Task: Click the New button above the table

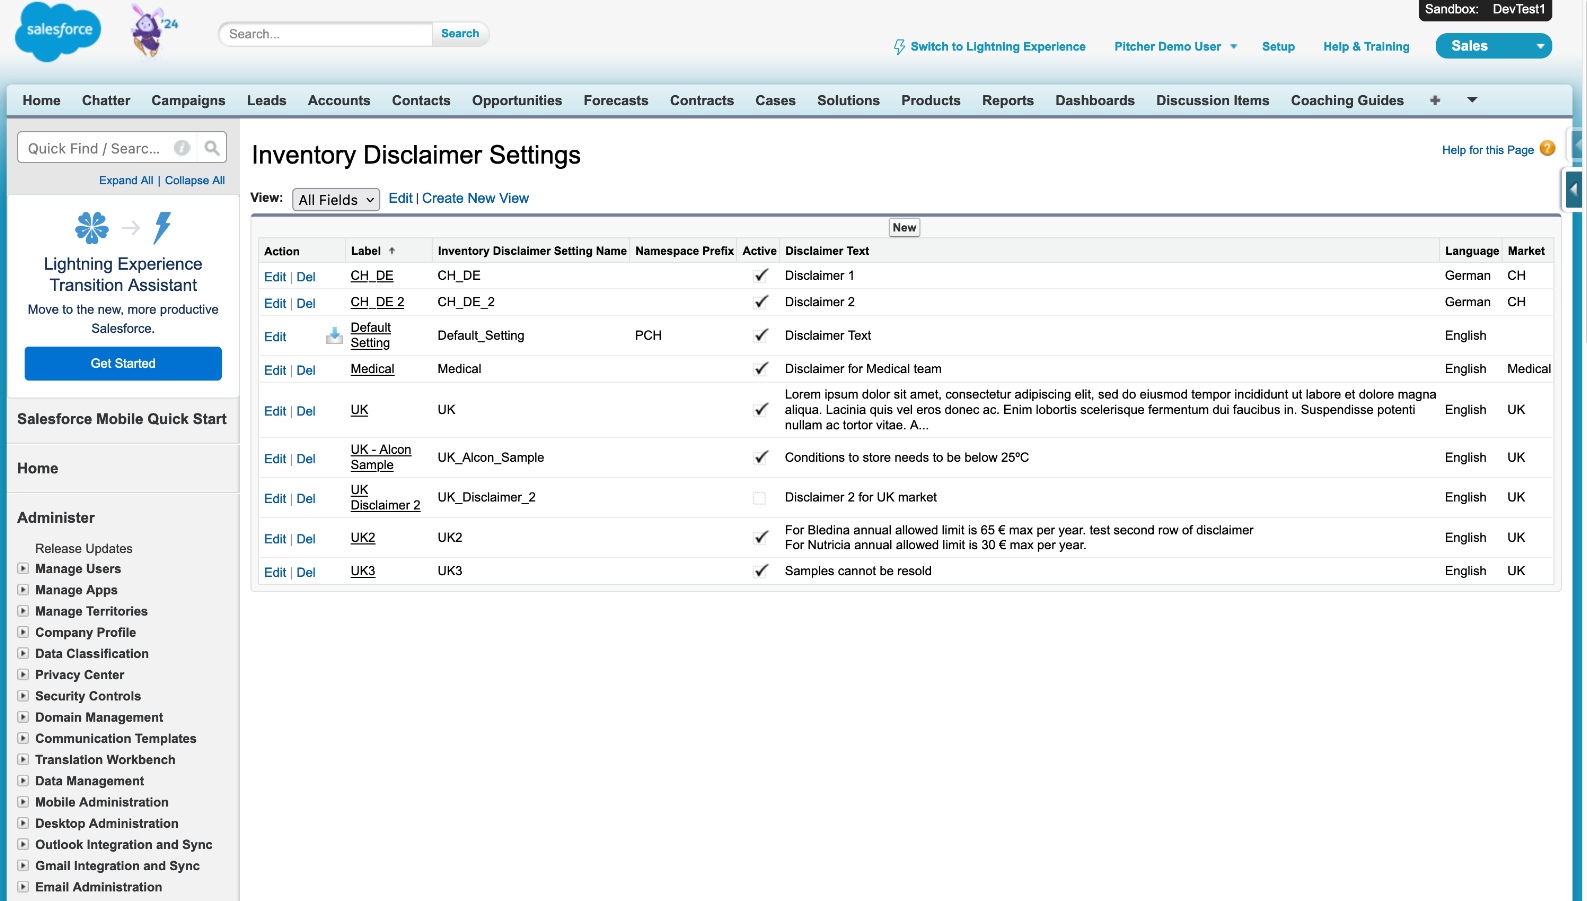Action: point(904,228)
